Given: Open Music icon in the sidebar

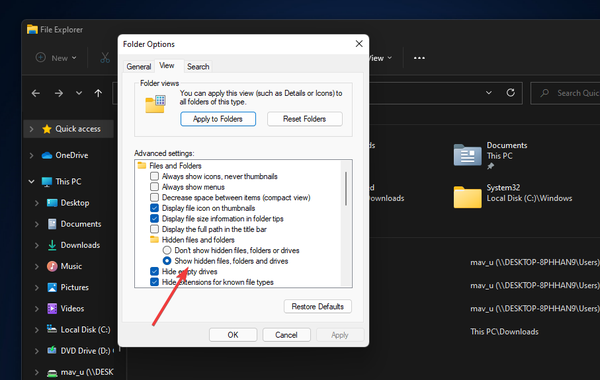Looking at the screenshot, I should pyautogui.click(x=52, y=266).
